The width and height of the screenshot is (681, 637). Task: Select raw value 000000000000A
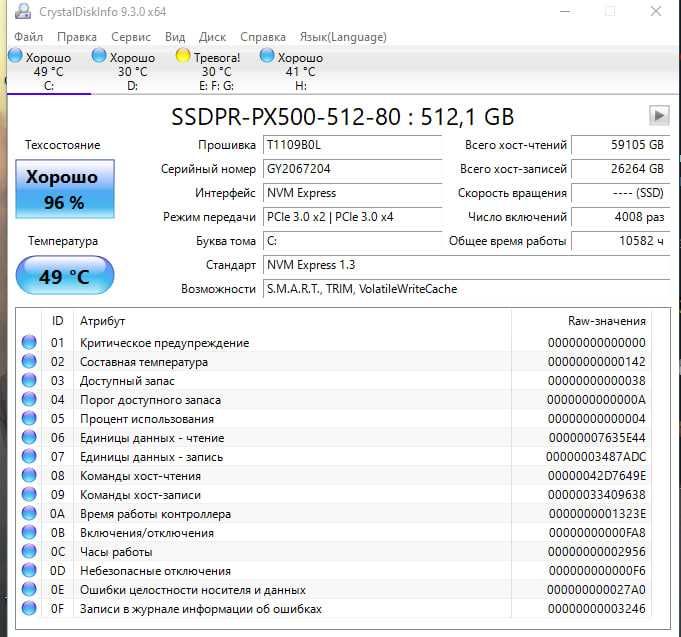(596, 399)
